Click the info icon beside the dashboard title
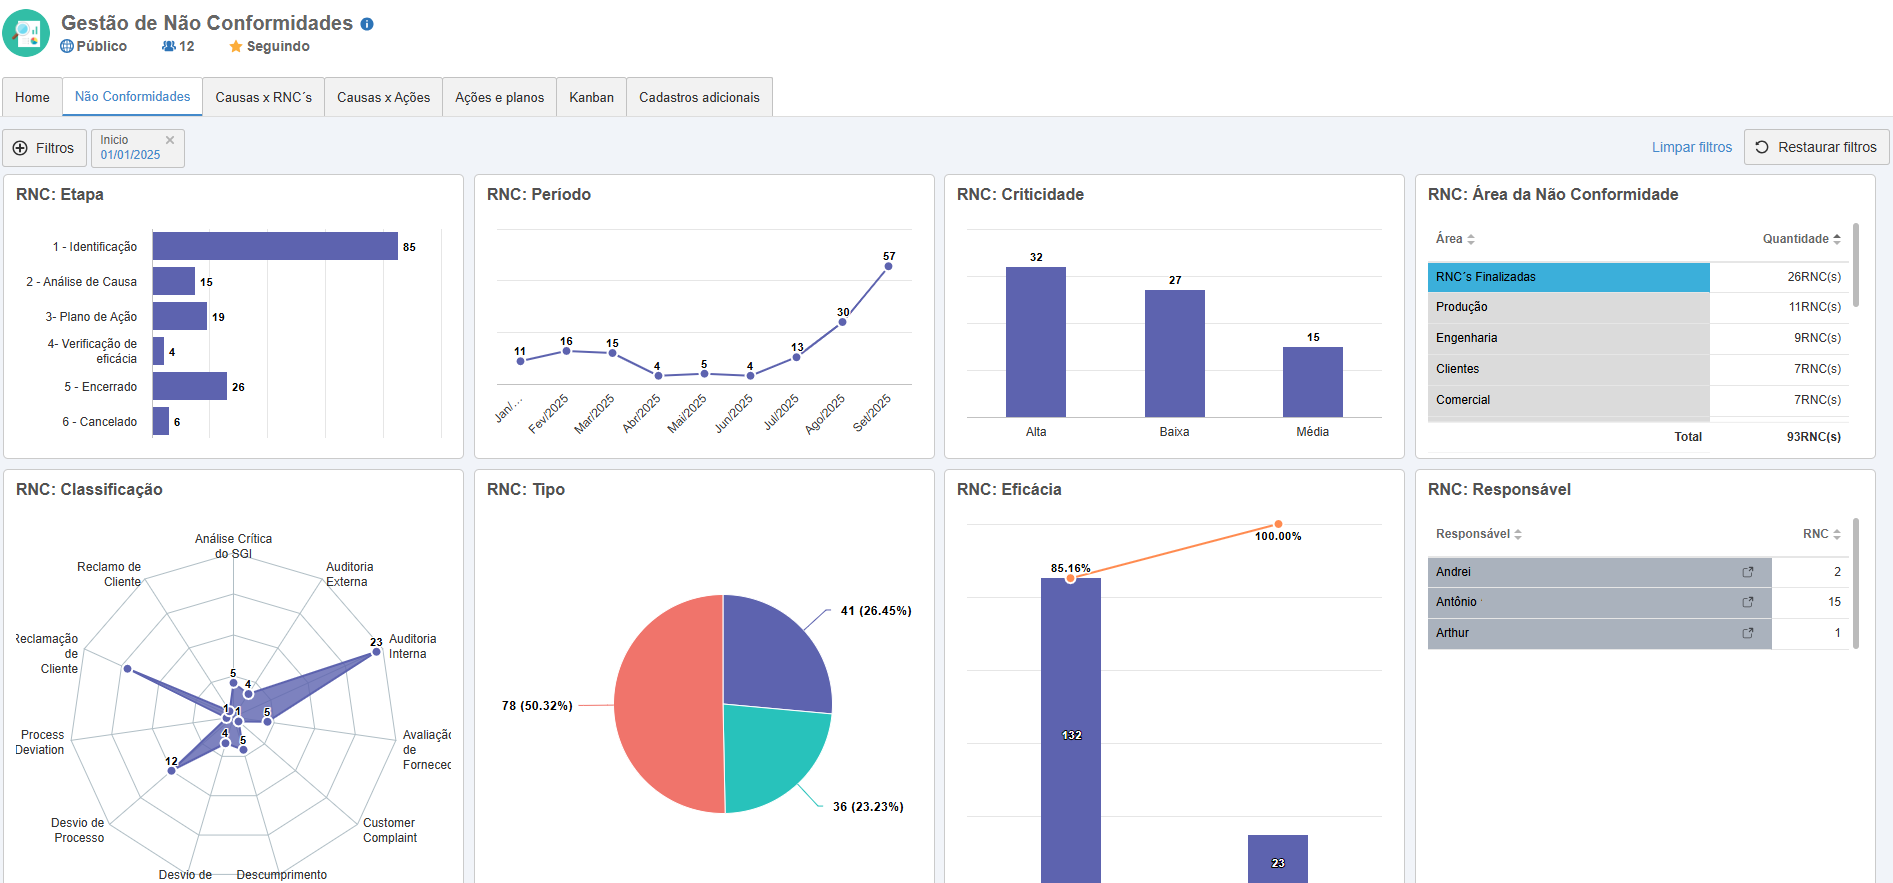1893x883 pixels. point(367,24)
